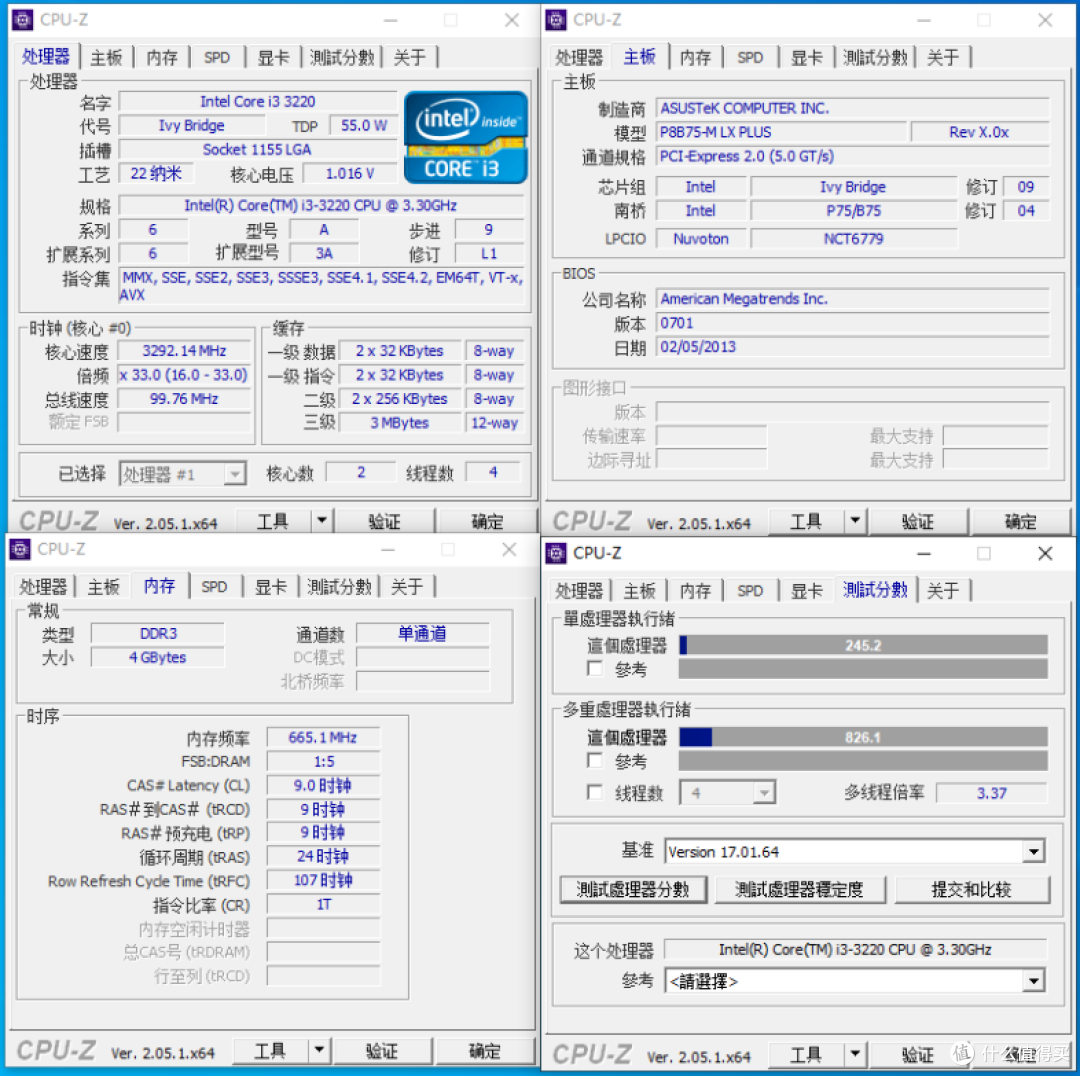
Task: Click 验证 button in bottom-left window
Action: point(382,1051)
